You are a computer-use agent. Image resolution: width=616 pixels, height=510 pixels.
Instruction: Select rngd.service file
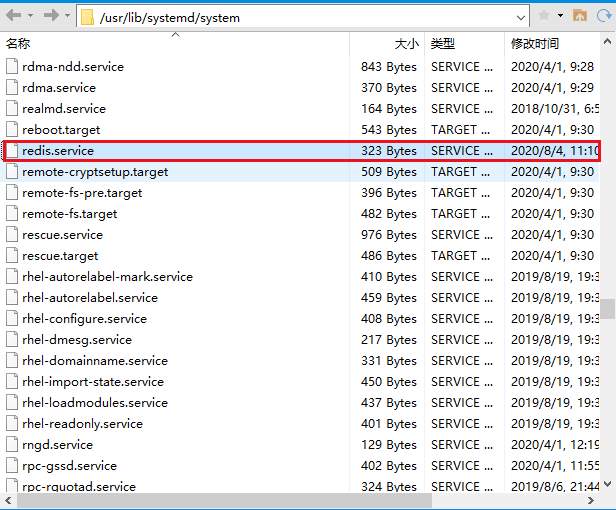pos(57,445)
